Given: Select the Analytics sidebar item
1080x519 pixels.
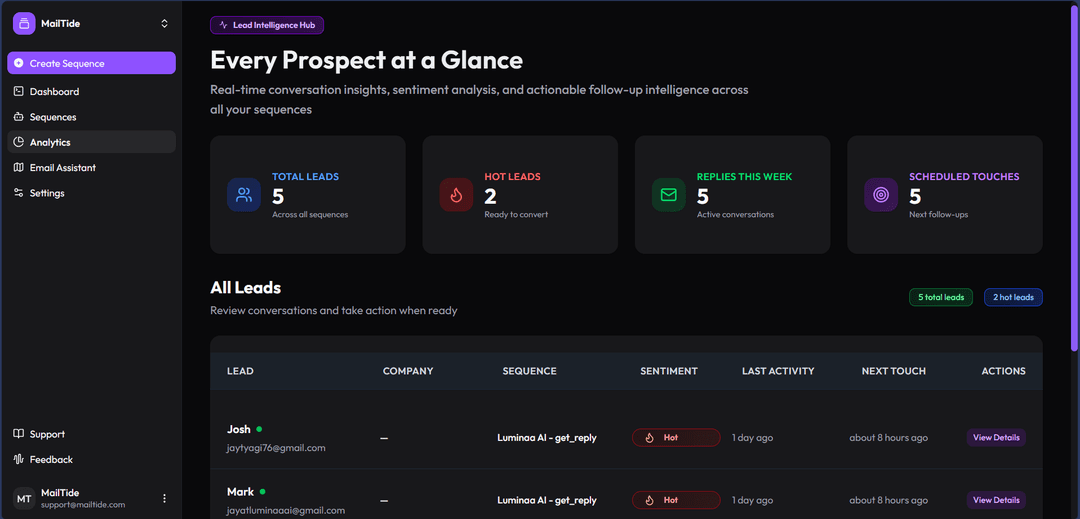Looking at the screenshot, I should [50, 143].
